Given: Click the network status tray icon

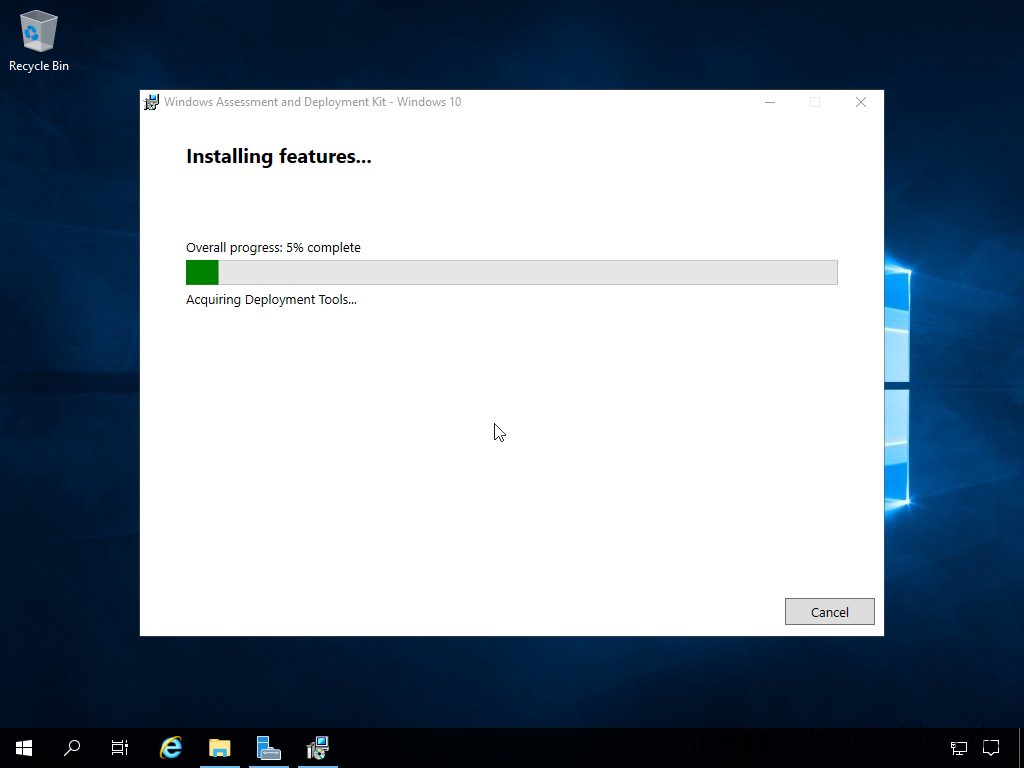Looking at the screenshot, I should pyautogui.click(x=959, y=748).
